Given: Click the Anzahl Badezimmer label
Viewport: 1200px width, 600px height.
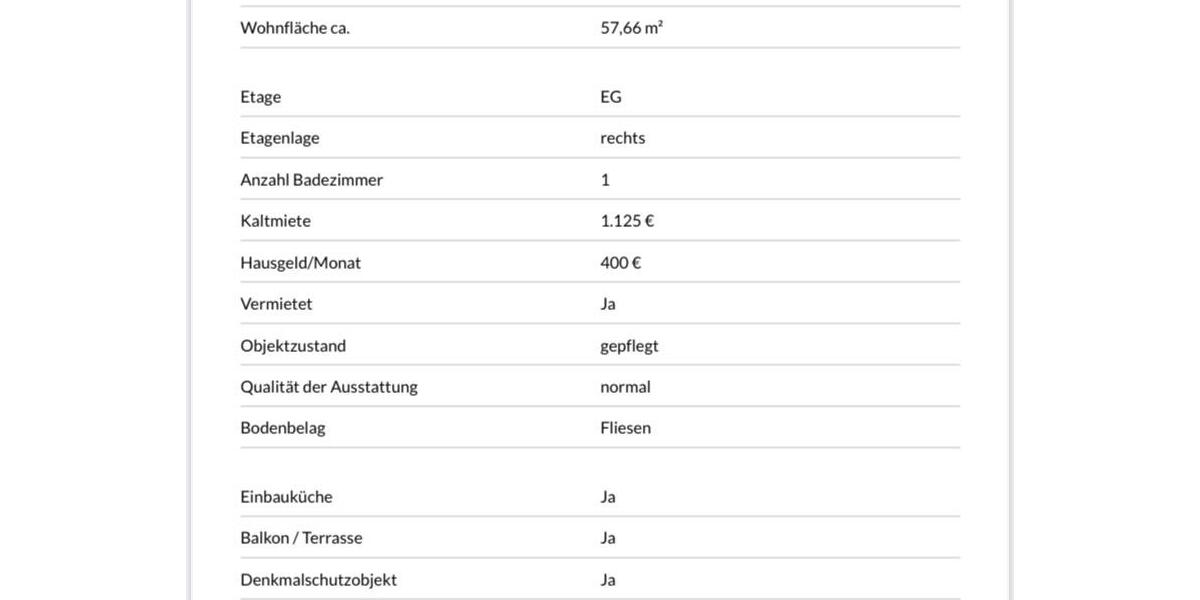Looking at the screenshot, I should (x=312, y=180).
